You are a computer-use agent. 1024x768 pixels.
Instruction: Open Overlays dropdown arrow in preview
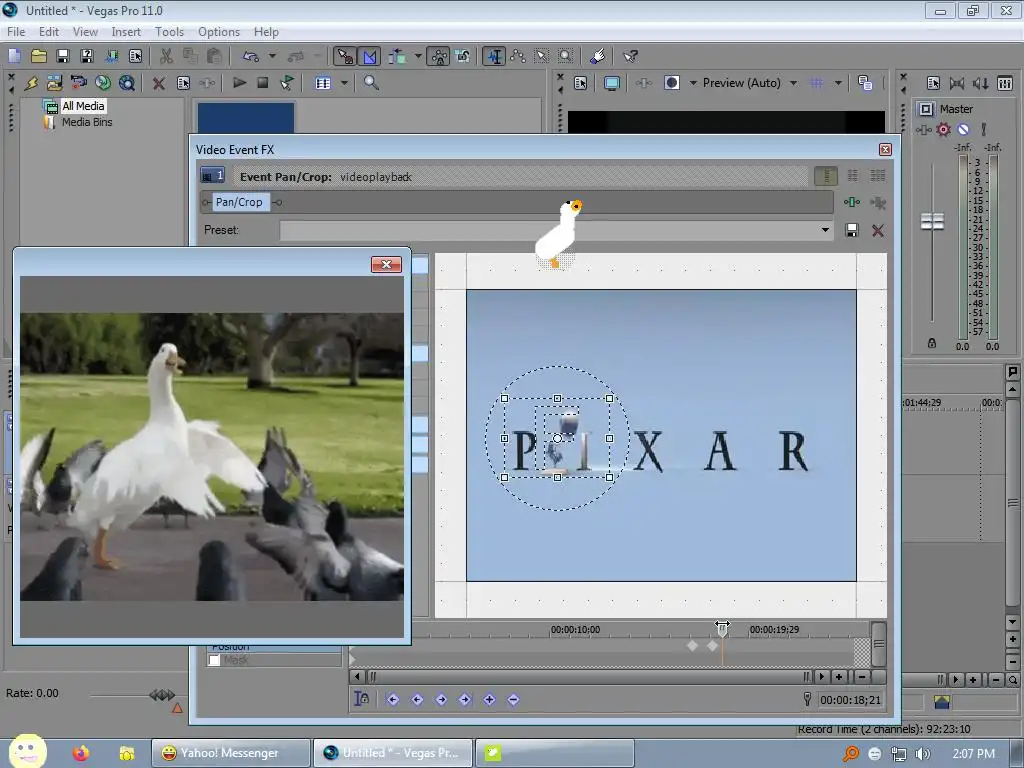[x=838, y=83]
